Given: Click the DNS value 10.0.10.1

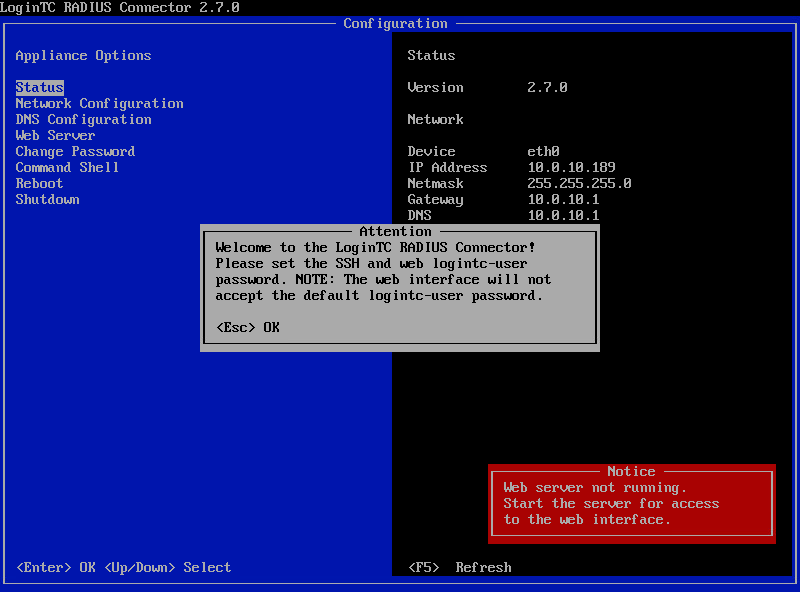Looking at the screenshot, I should (x=563, y=215).
